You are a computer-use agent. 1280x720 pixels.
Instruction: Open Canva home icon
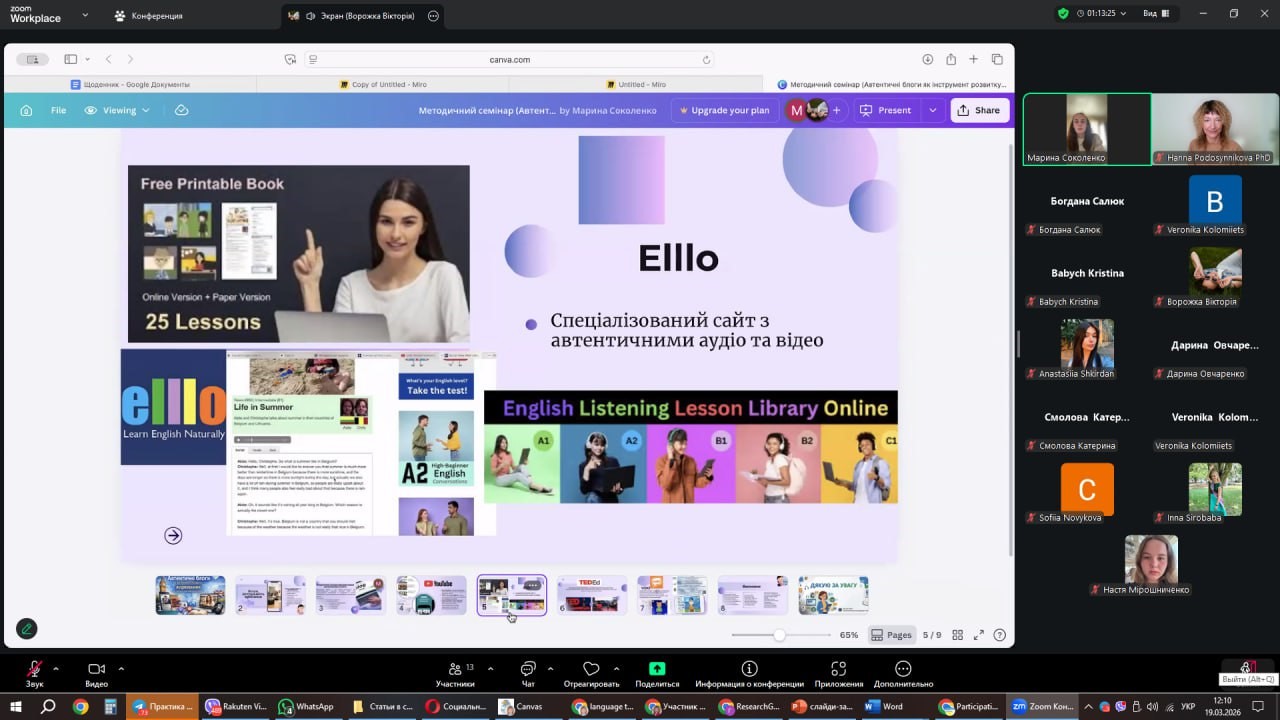point(27,110)
